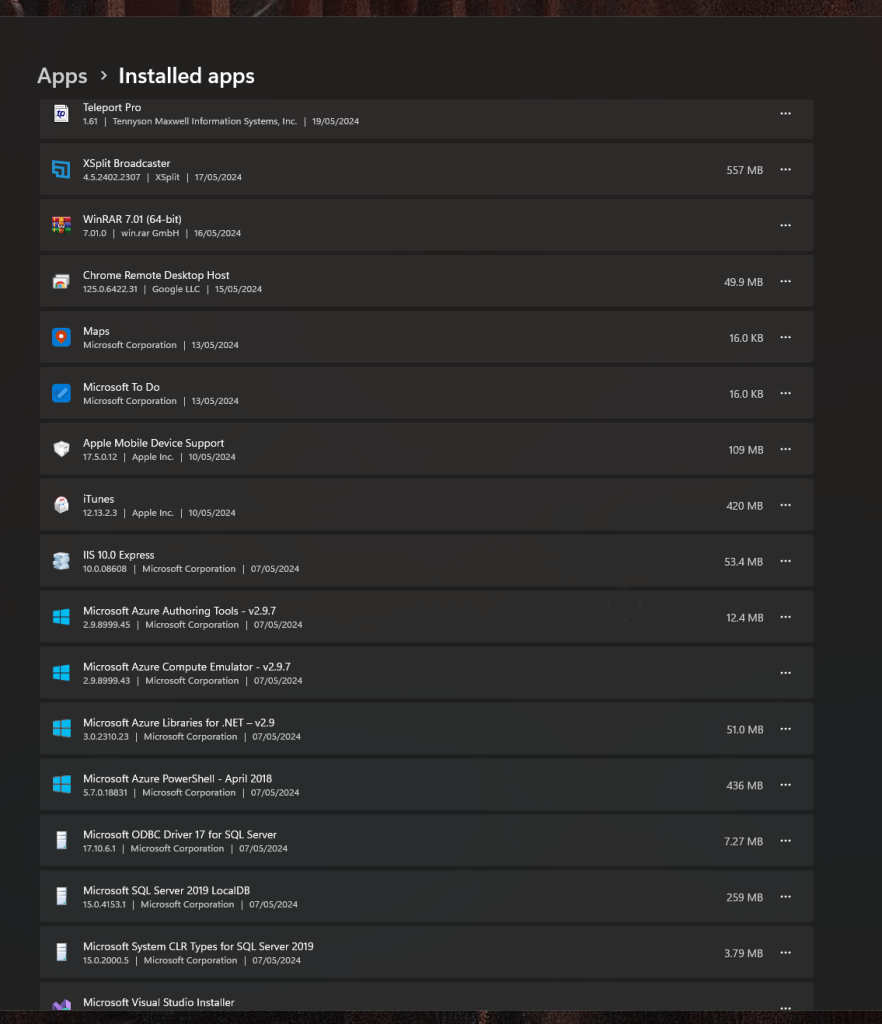Click the Microsoft Visual Studio Installer icon
Screen dimensions: 882x1024
61,1005
